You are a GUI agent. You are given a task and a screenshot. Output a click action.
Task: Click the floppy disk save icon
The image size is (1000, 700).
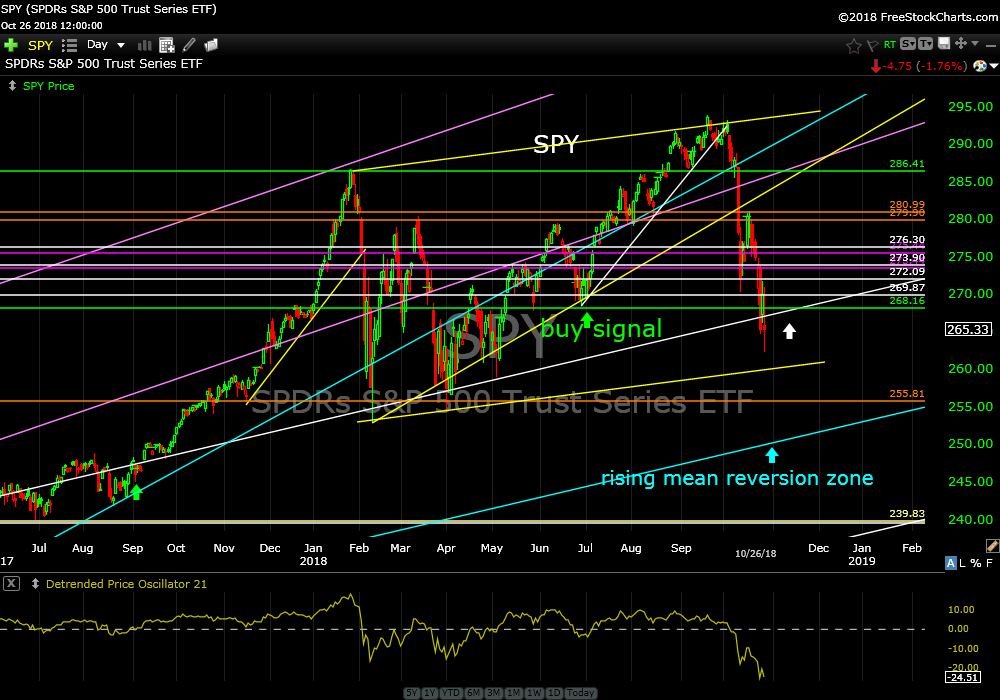pos(943,44)
